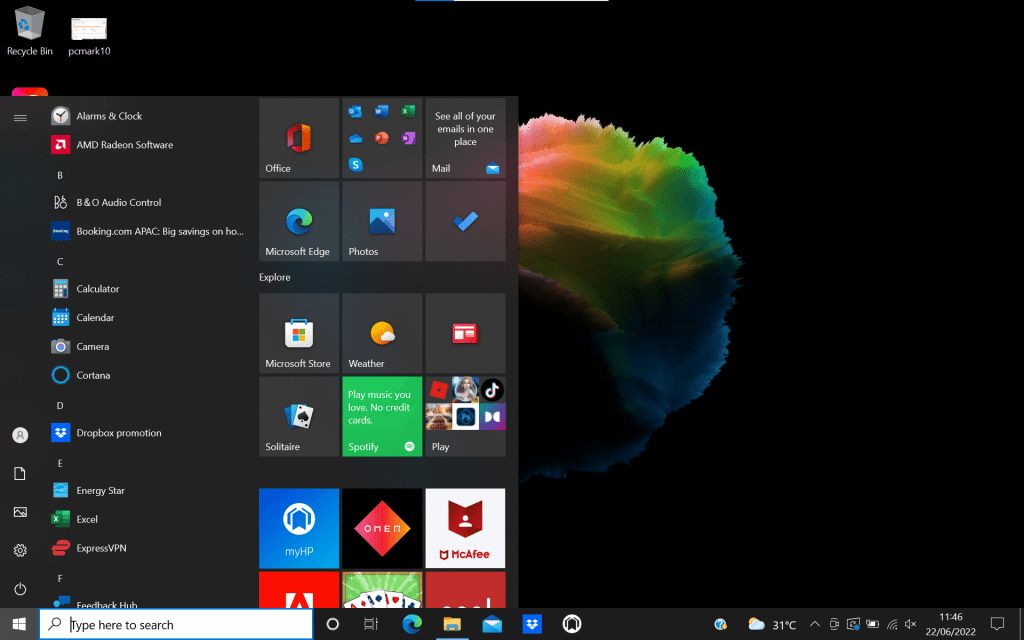The height and width of the screenshot is (640, 1024).
Task: Open network Wi-Fi tray icon
Action: (x=892, y=624)
